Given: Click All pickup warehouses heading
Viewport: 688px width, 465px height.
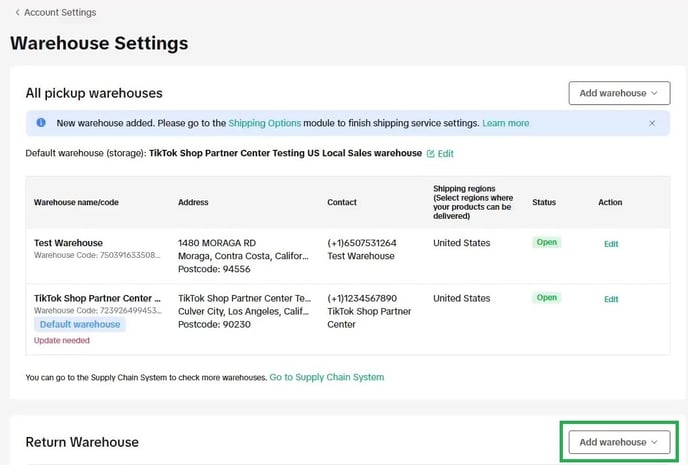Looking at the screenshot, I should 94,93.
